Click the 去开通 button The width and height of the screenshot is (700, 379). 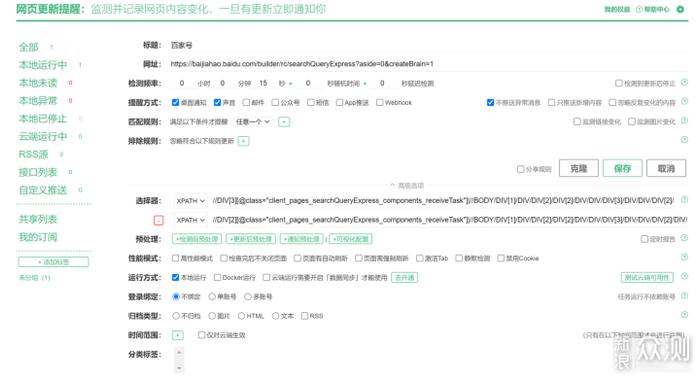point(404,278)
